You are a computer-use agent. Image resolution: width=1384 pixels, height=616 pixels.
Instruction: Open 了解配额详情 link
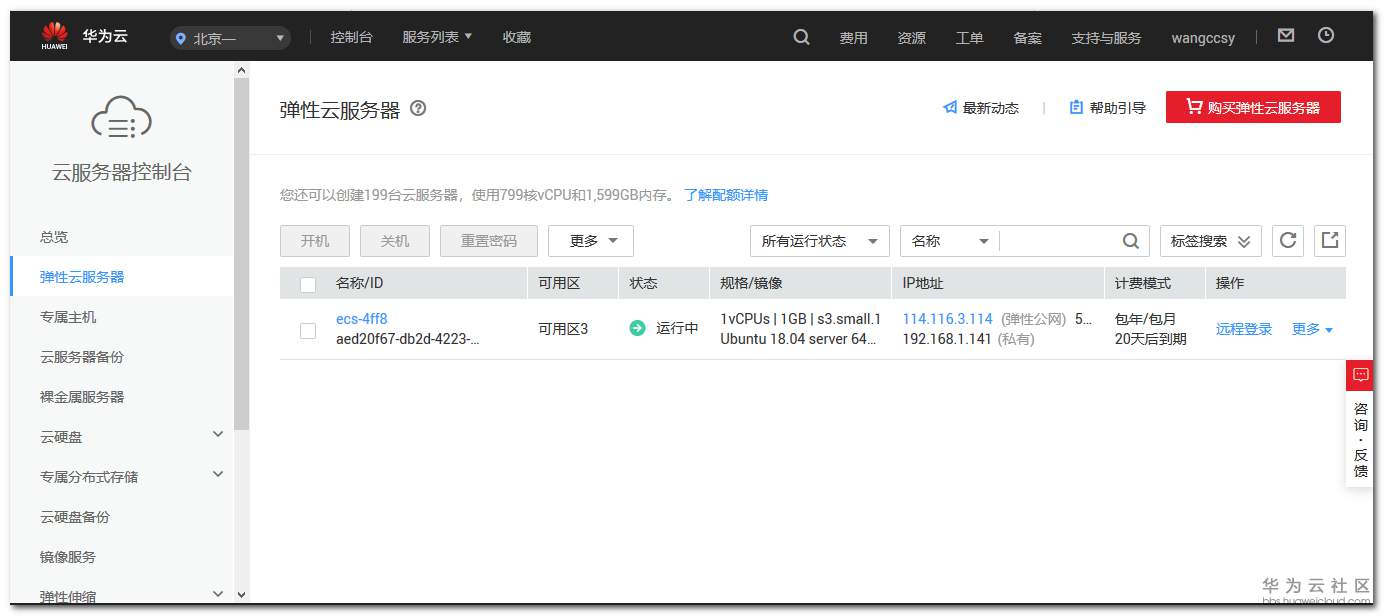coord(726,195)
